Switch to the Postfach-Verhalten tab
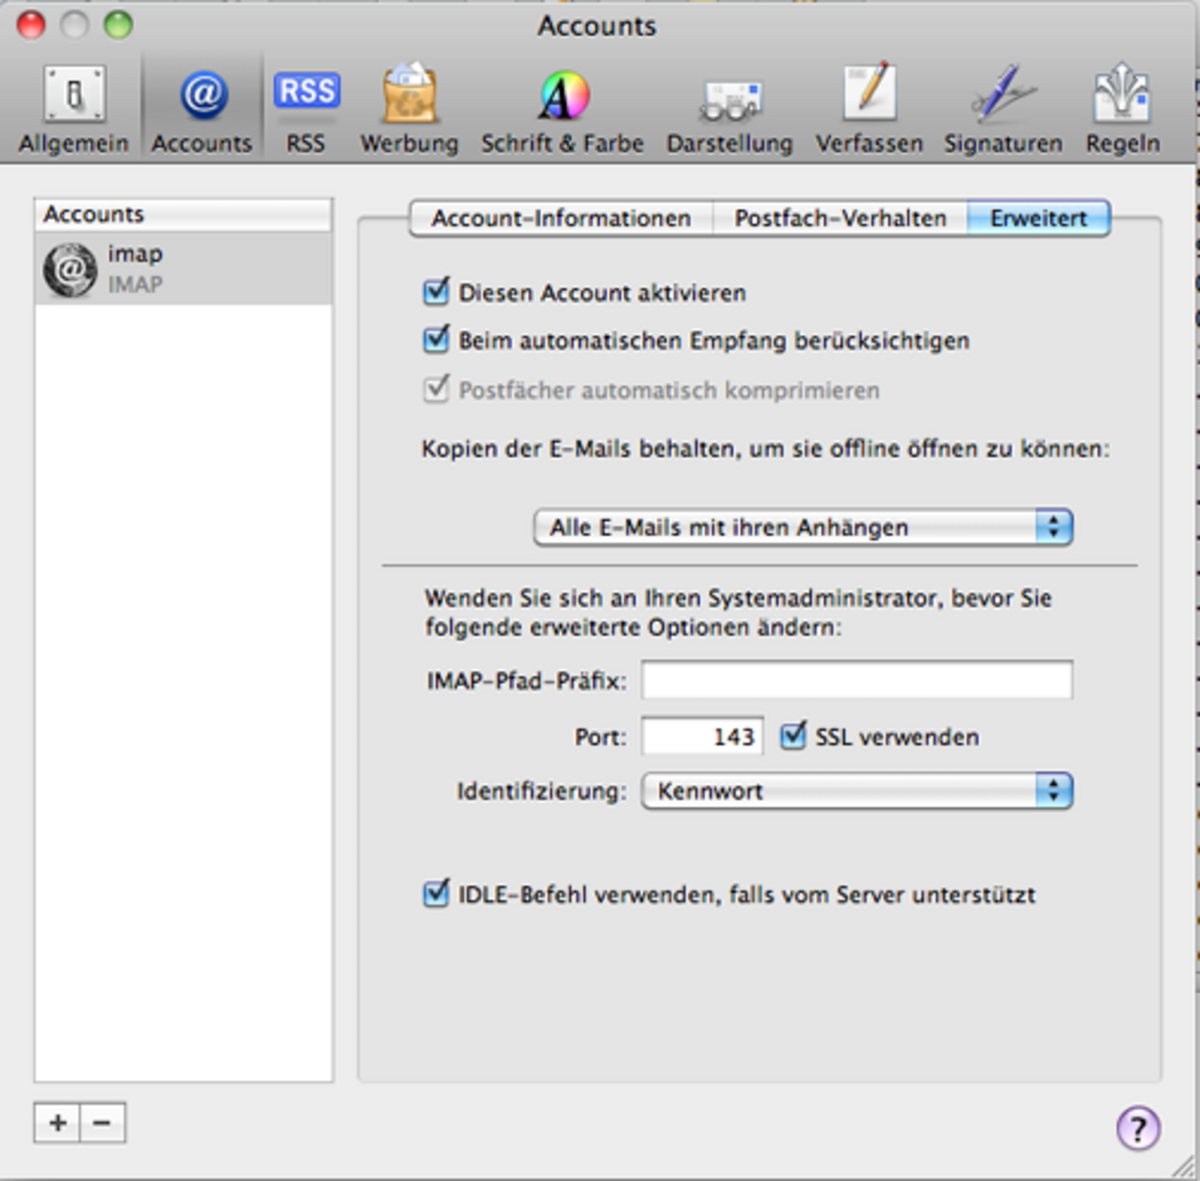This screenshot has height=1181, width=1200. [x=840, y=218]
